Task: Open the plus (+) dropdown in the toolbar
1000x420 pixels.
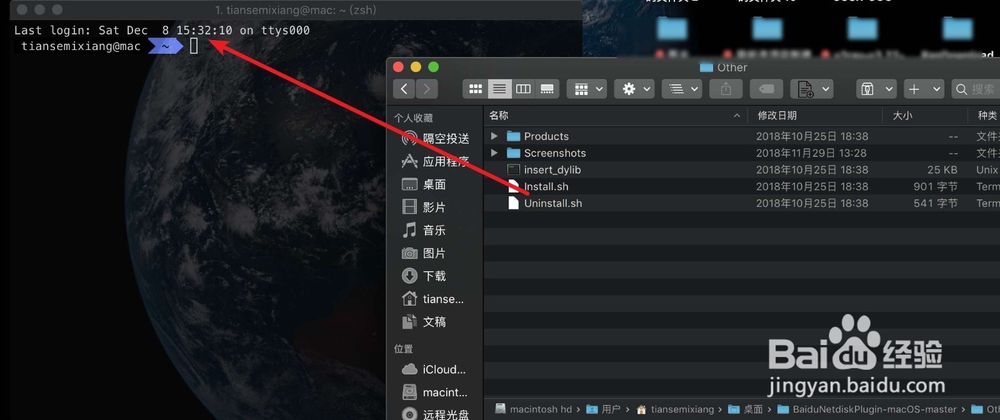Action: pyautogui.click(x=923, y=89)
